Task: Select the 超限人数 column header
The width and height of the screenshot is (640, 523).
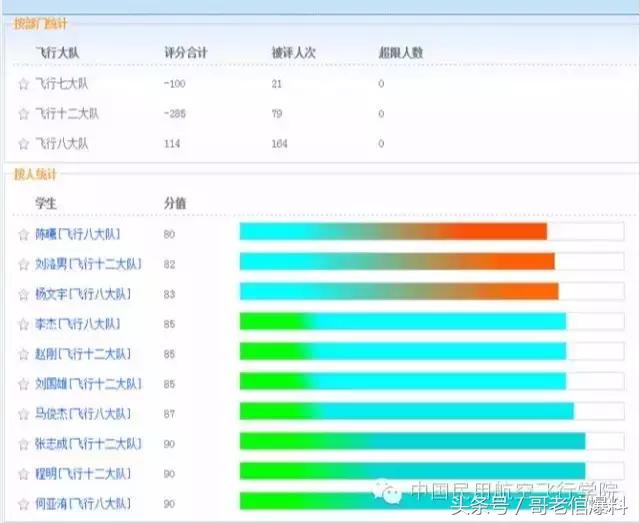Action: click(401, 53)
